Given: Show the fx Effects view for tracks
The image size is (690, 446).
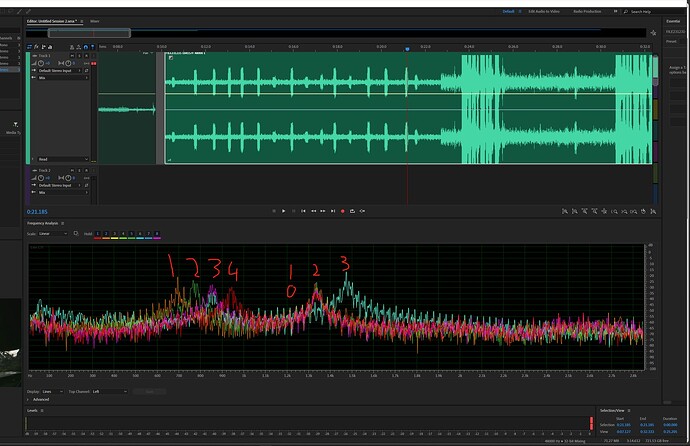Looking at the screenshot, I should [36, 47].
